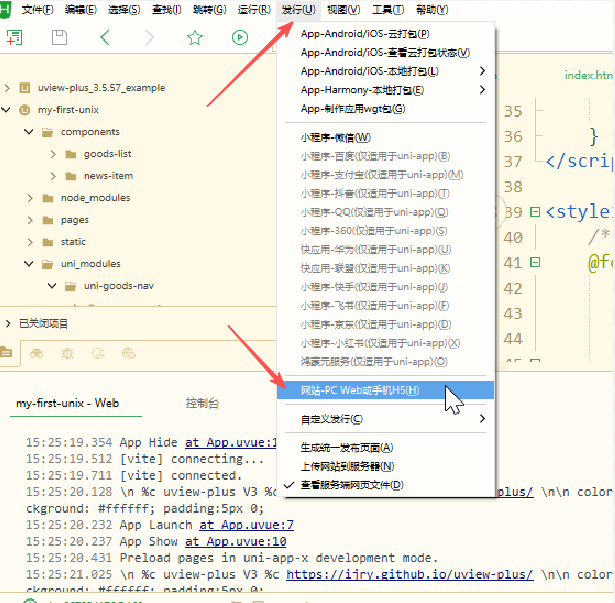Click my-first-unix project icon

[x=25, y=109]
